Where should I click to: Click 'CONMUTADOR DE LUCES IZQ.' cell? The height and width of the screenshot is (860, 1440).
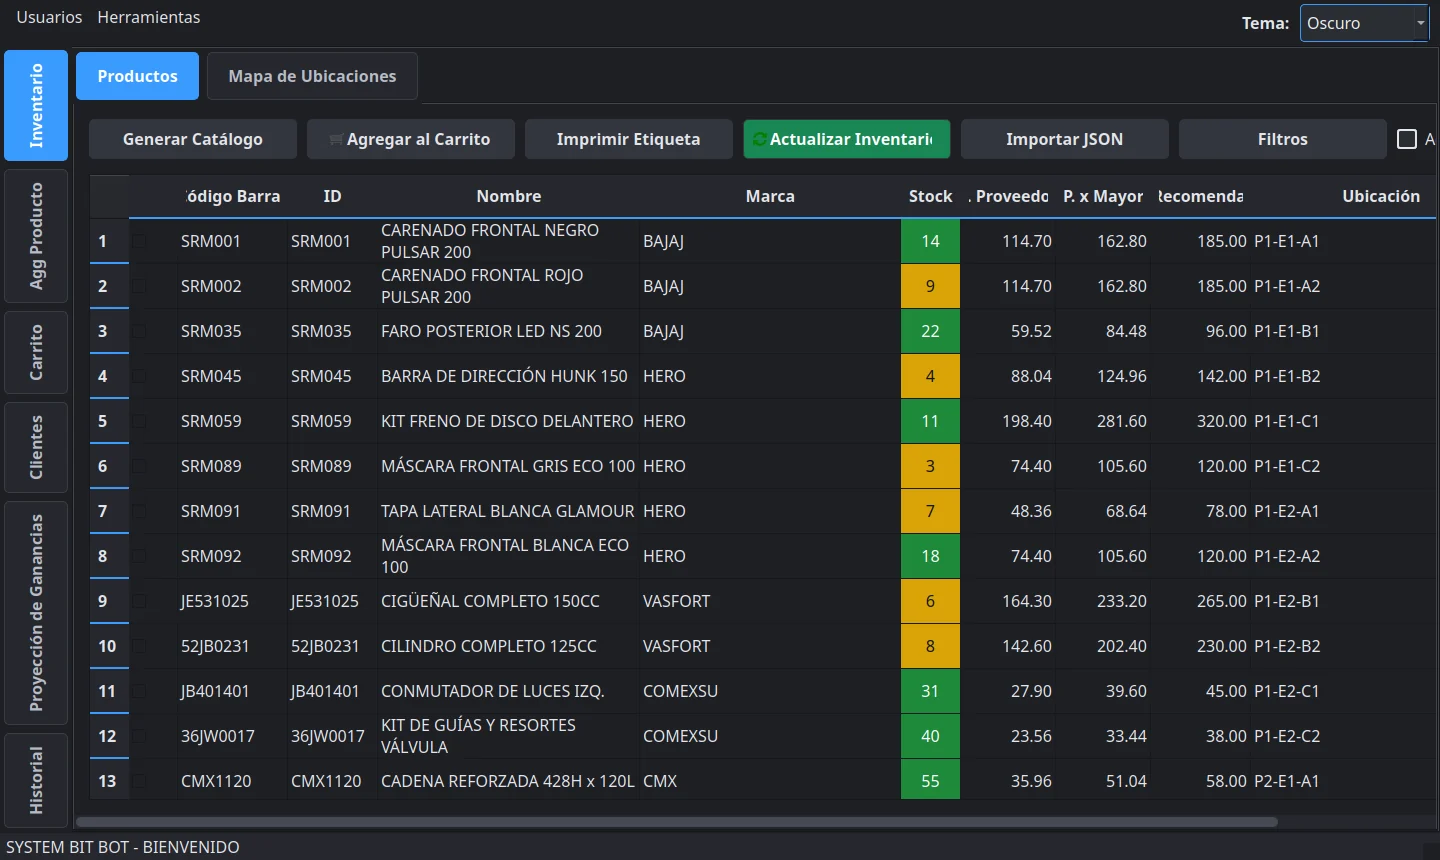(x=509, y=691)
